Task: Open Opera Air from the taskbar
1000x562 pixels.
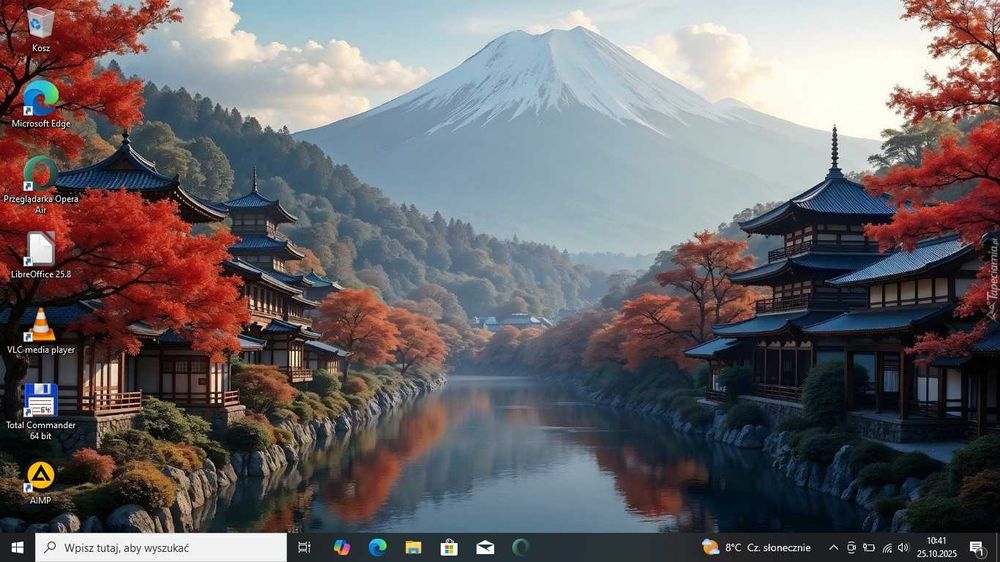Action: pyautogui.click(x=521, y=547)
